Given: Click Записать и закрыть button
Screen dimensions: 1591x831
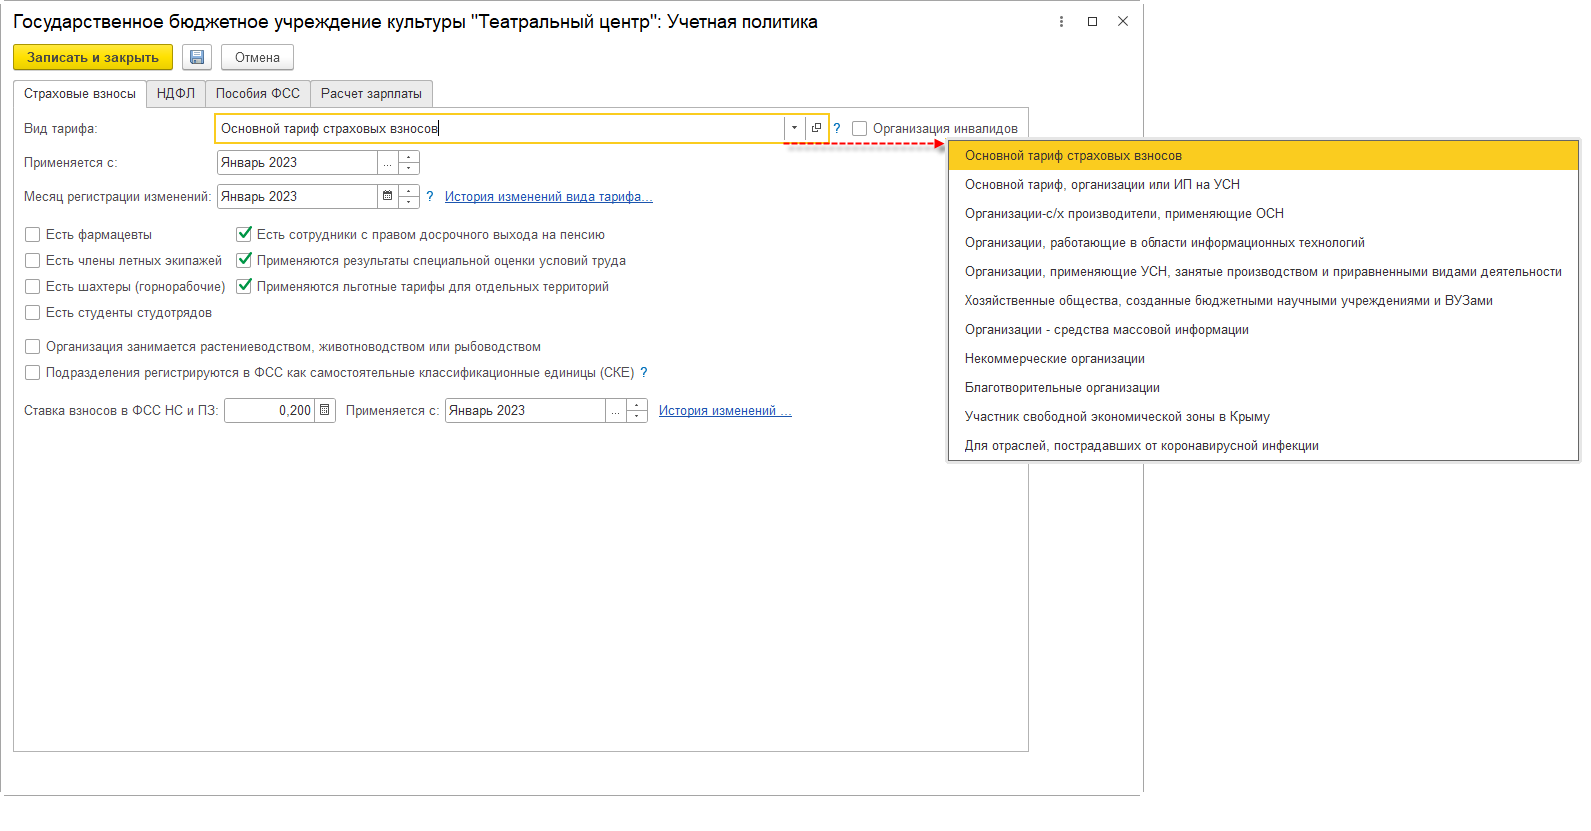Looking at the screenshot, I should tap(93, 57).
